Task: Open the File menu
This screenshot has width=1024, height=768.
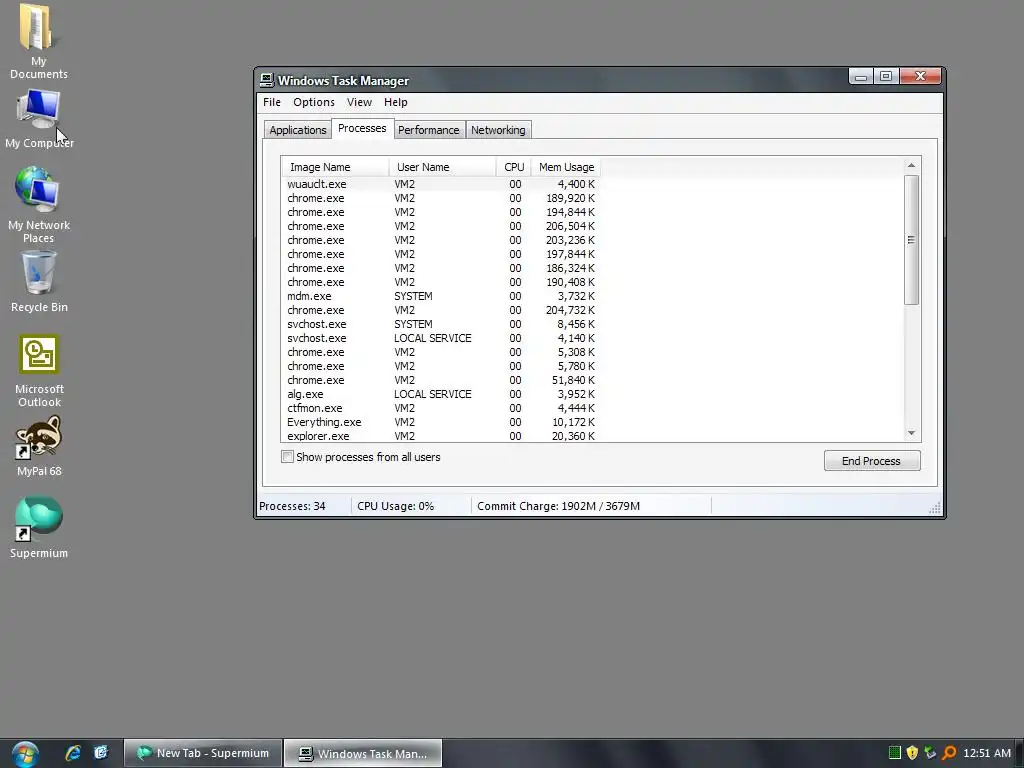Action: tap(272, 102)
